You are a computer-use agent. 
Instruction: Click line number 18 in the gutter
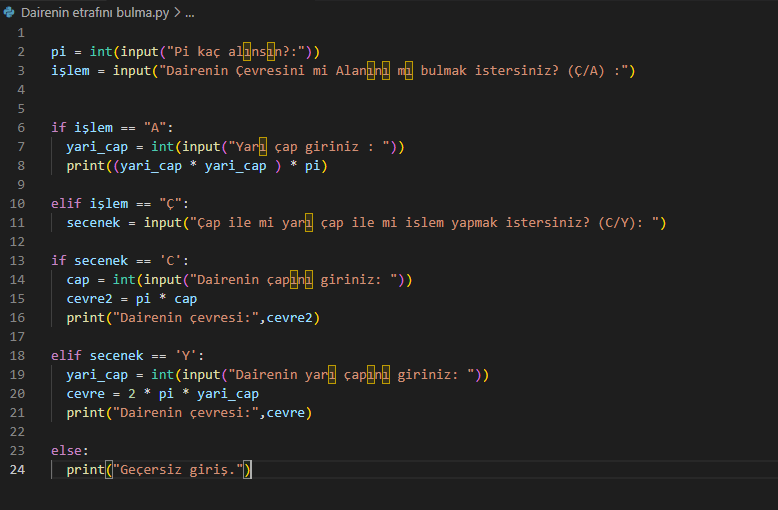[17, 355]
